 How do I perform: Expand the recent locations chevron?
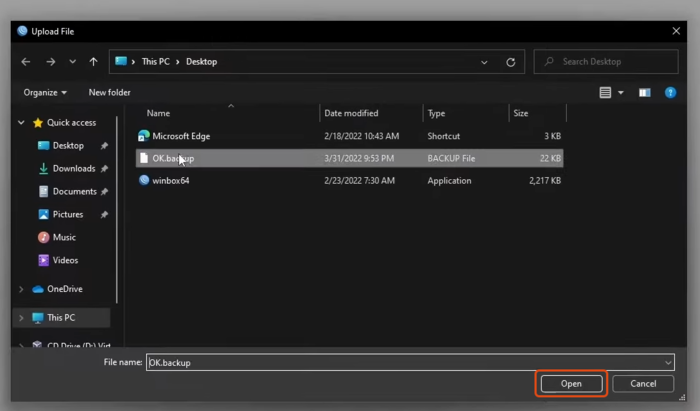(72, 62)
